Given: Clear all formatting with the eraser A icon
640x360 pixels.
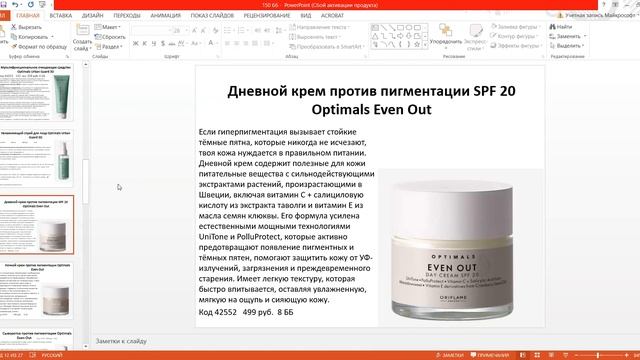Looking at the screenshot, I should [x=216, y=31].
